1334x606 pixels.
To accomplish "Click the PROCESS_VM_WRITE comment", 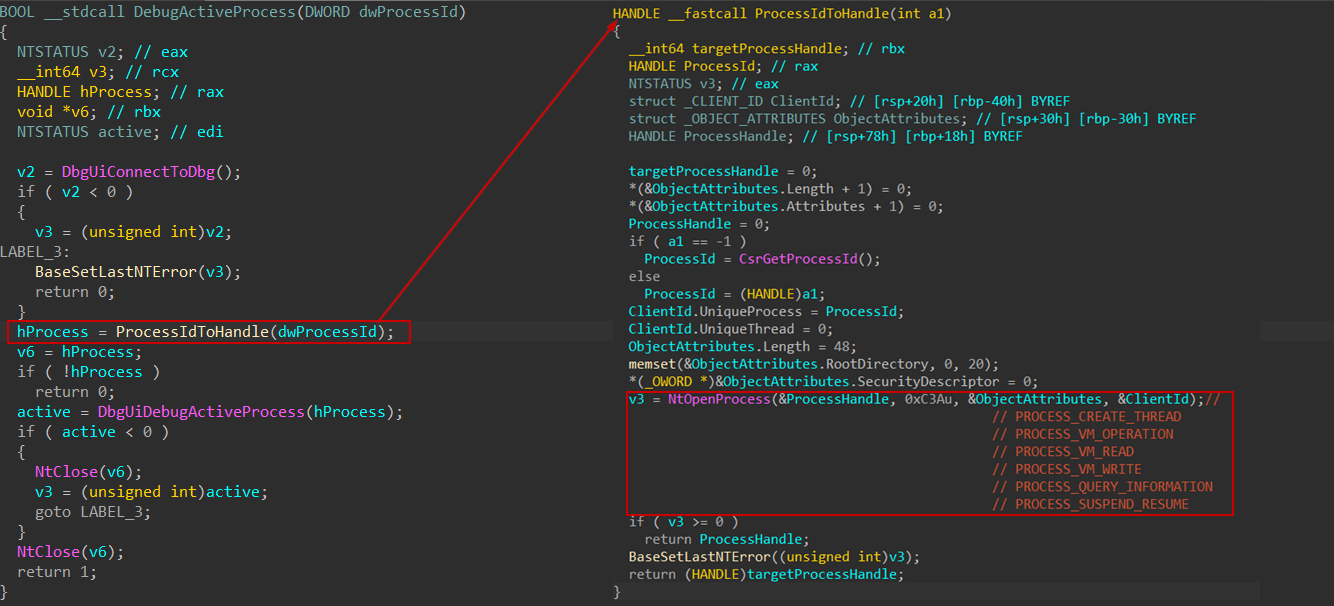I will coord(1067,469).
